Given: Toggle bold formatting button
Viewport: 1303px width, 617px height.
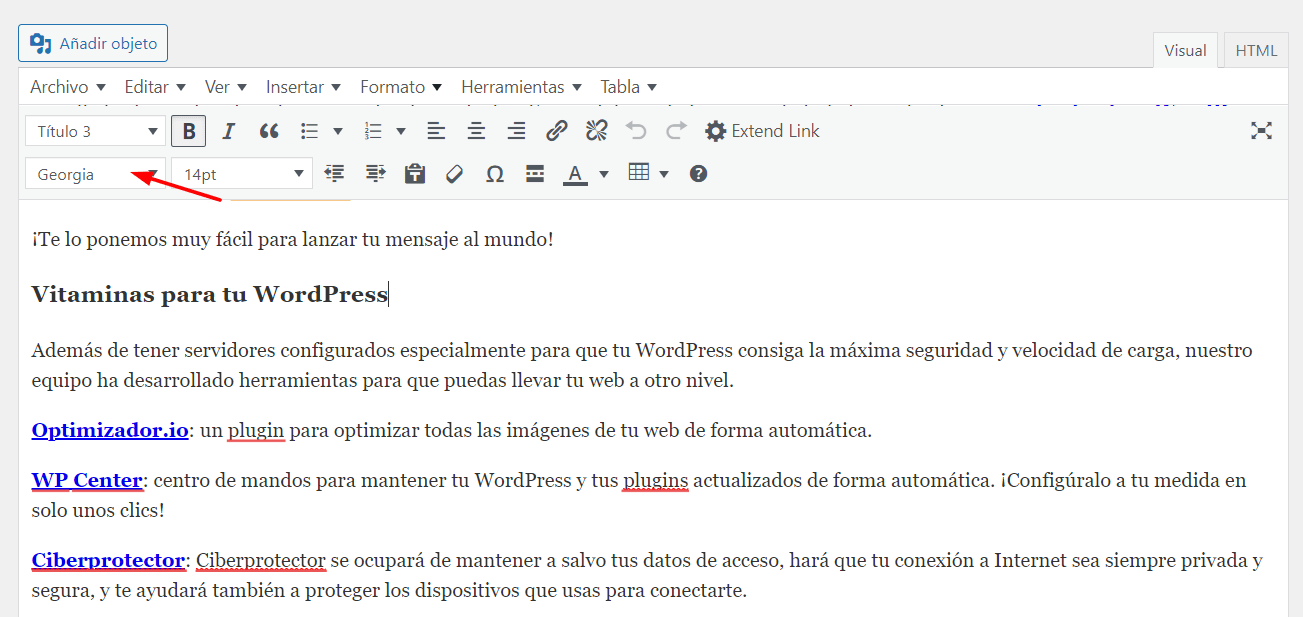Looking at the screenshot, I should tap(188, 131).
